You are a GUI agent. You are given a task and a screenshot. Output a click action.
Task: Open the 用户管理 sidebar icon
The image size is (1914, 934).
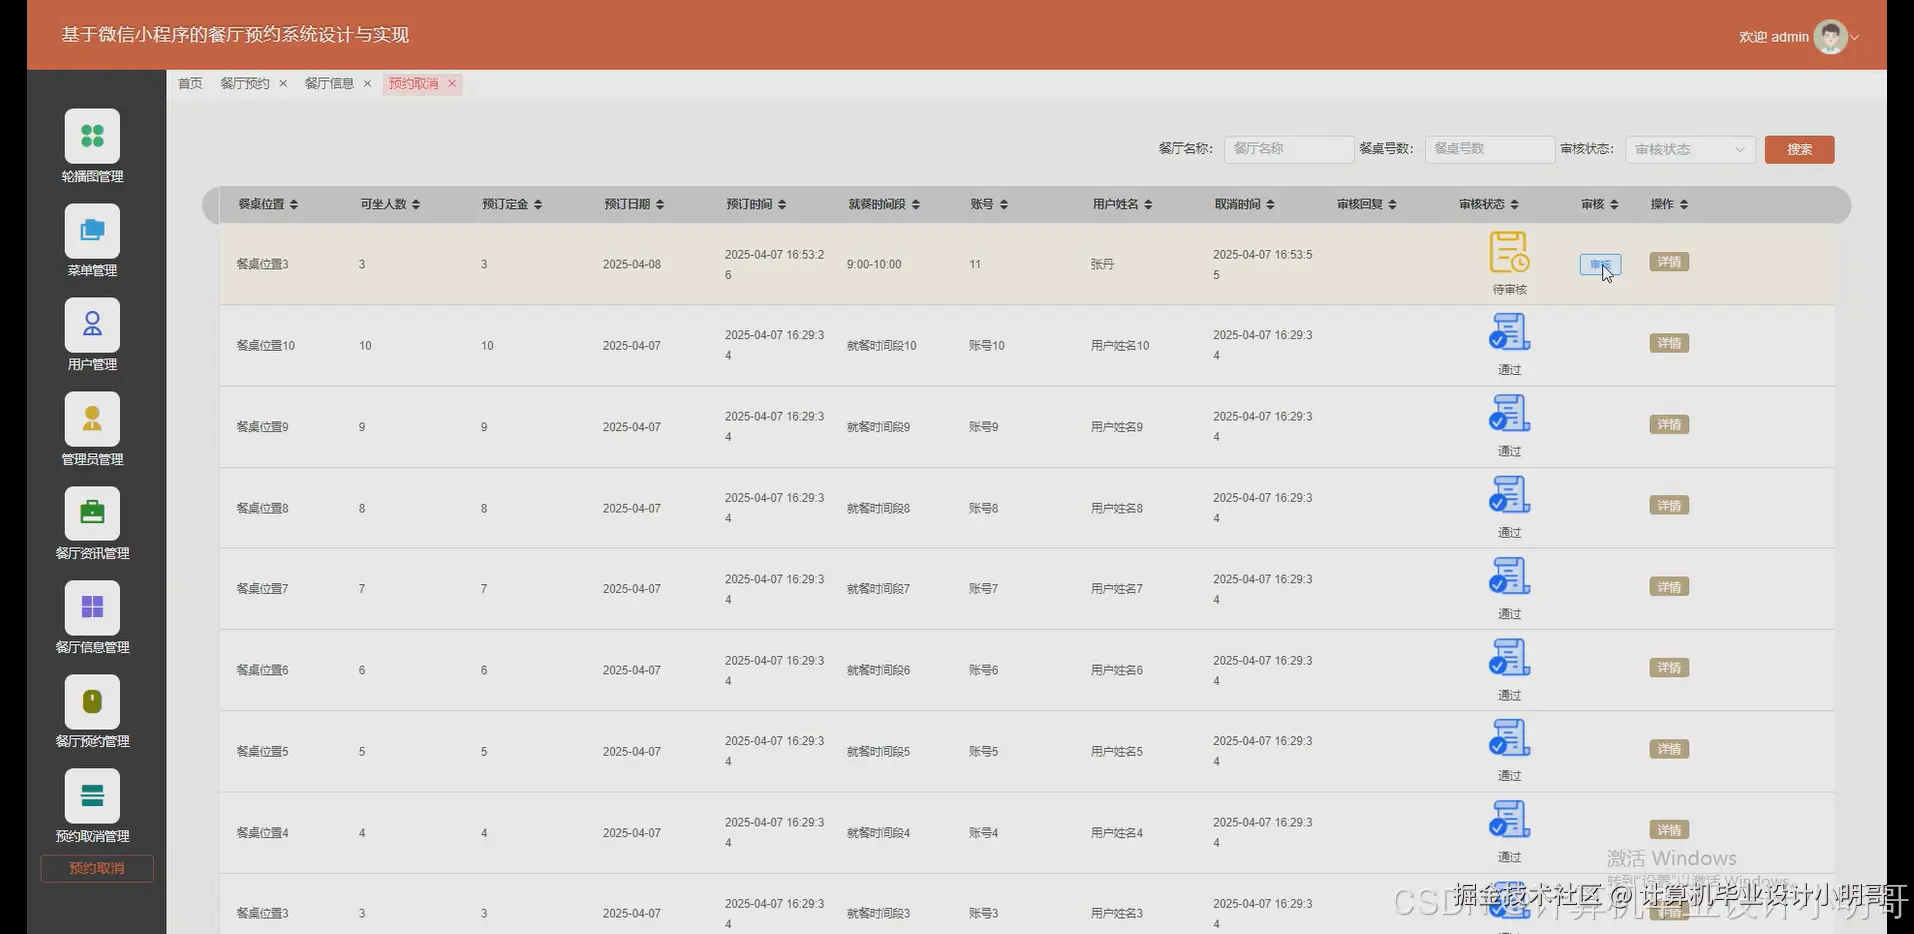(92, 324)
